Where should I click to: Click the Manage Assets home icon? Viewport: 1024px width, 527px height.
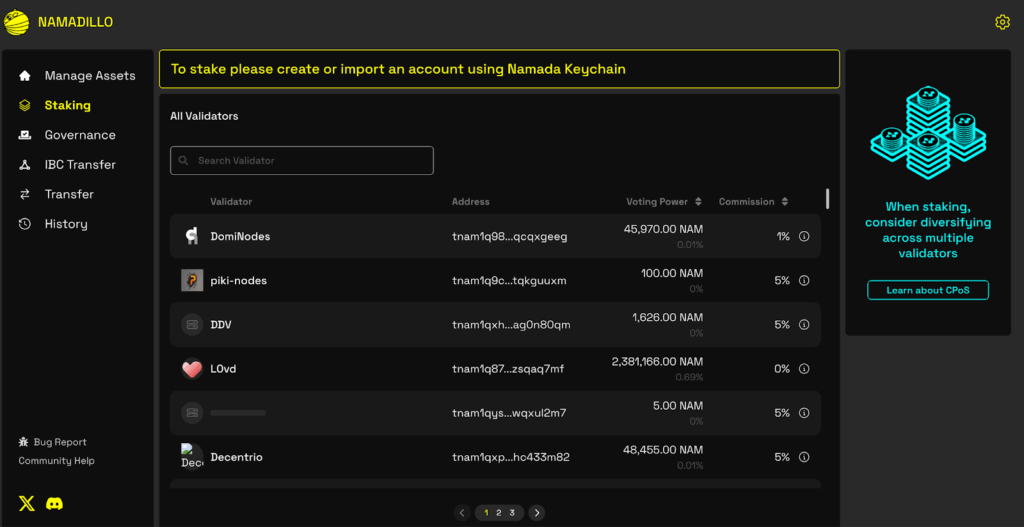[25, 76]
